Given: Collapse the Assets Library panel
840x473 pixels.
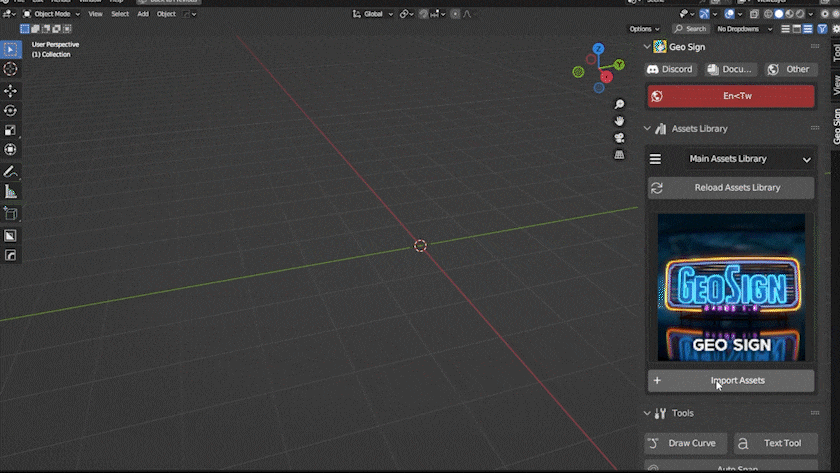Looking at the screenshot, I should pos(648,129).
